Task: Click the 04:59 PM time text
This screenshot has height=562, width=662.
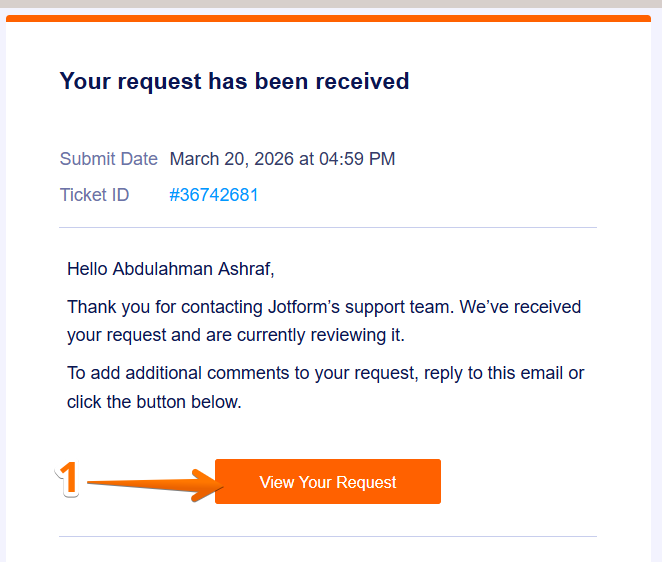Action: click(x=357, y=159)
